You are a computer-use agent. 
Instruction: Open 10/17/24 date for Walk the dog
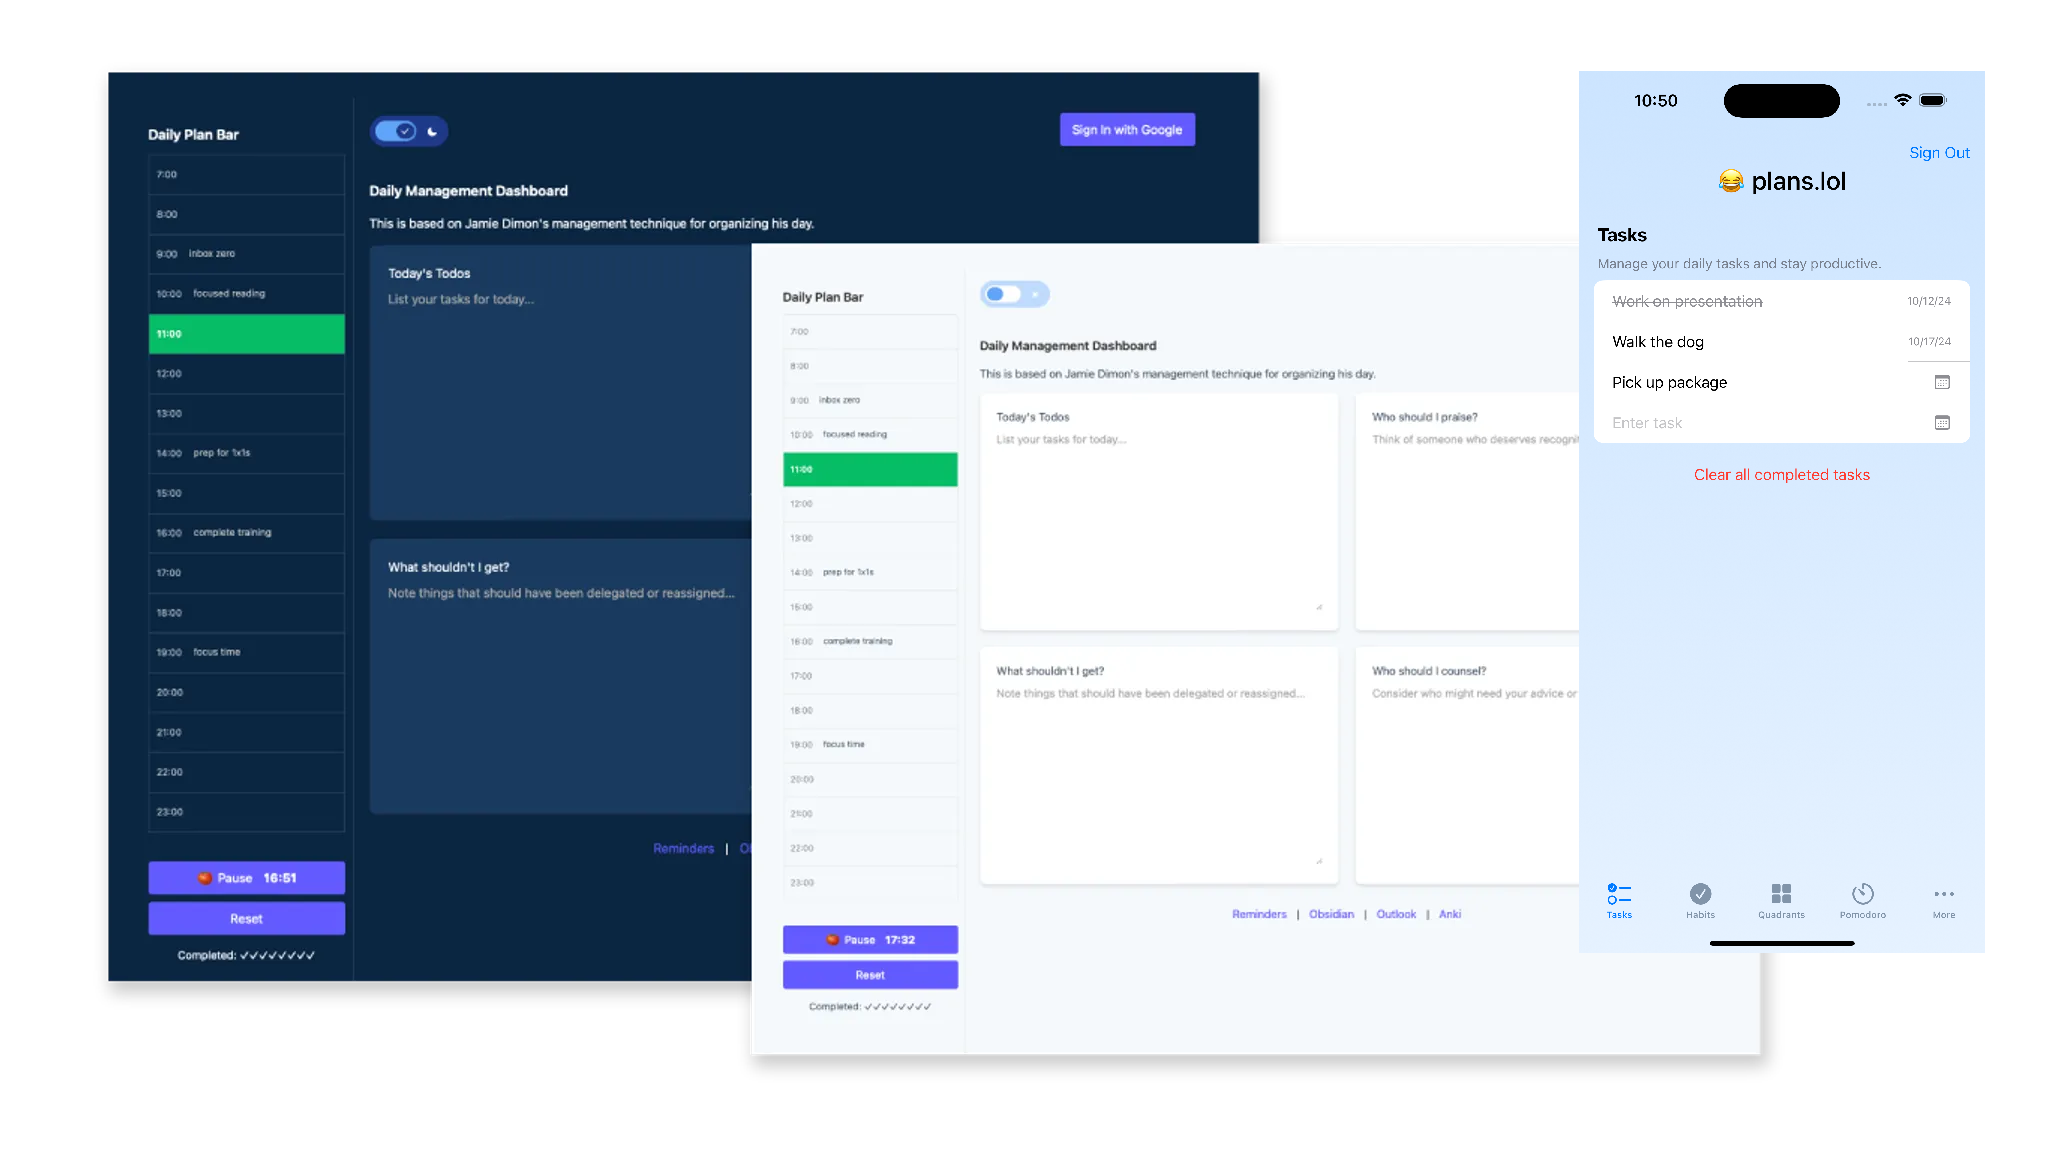(x=1929, y=341)
